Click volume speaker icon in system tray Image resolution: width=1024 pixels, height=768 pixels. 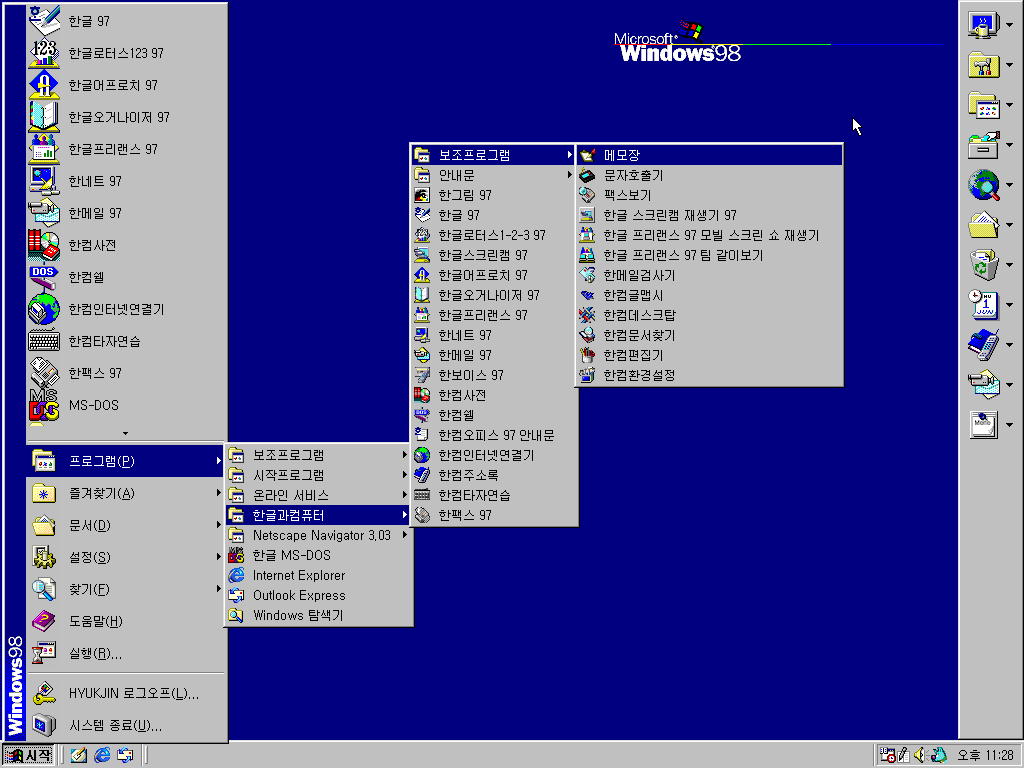pyautogui.click(x=920, y=755)
